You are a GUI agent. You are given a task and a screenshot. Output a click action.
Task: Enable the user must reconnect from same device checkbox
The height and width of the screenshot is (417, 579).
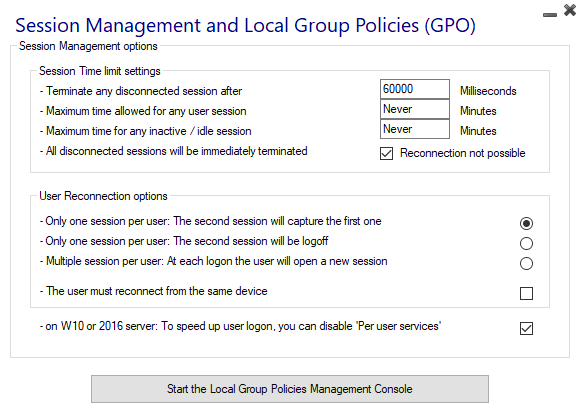coord(526,294)
